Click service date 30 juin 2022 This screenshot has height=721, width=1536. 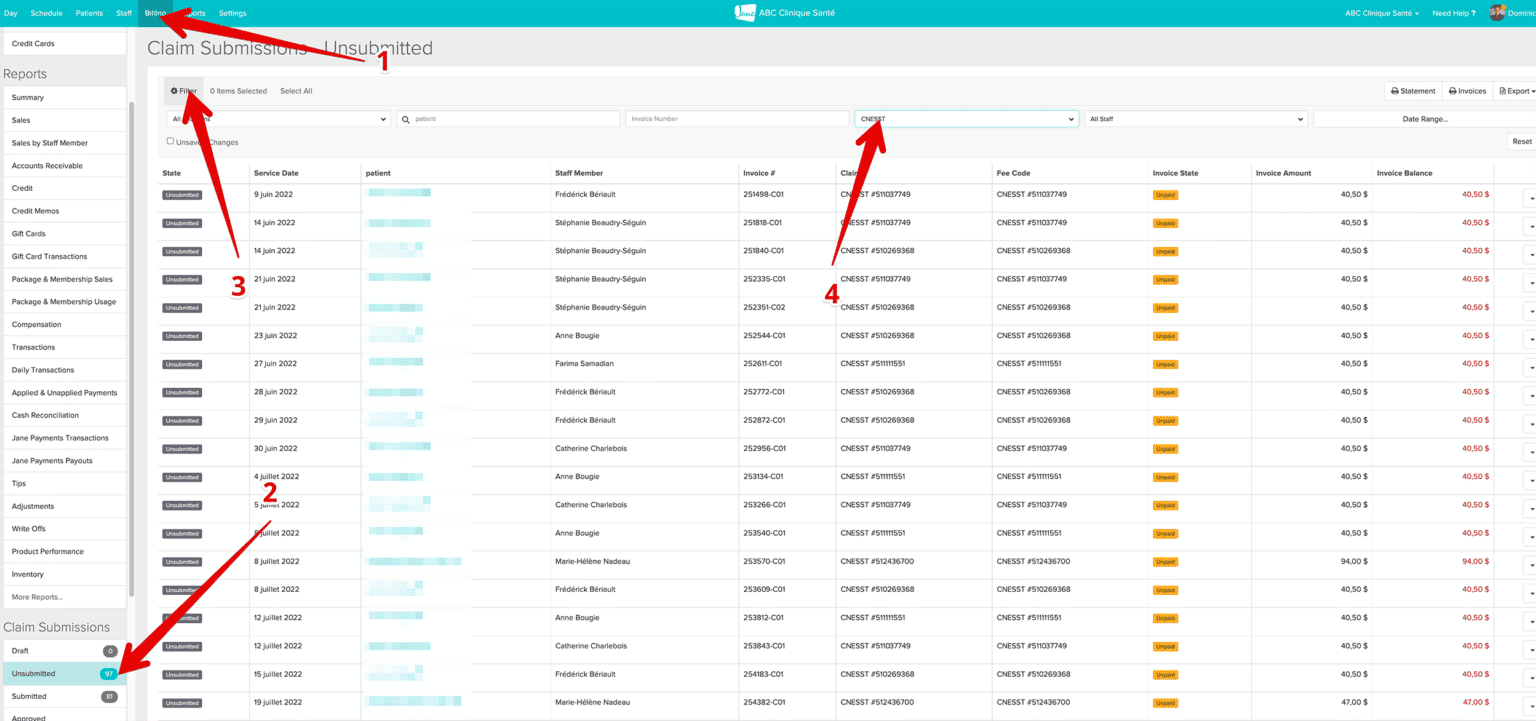276,449
